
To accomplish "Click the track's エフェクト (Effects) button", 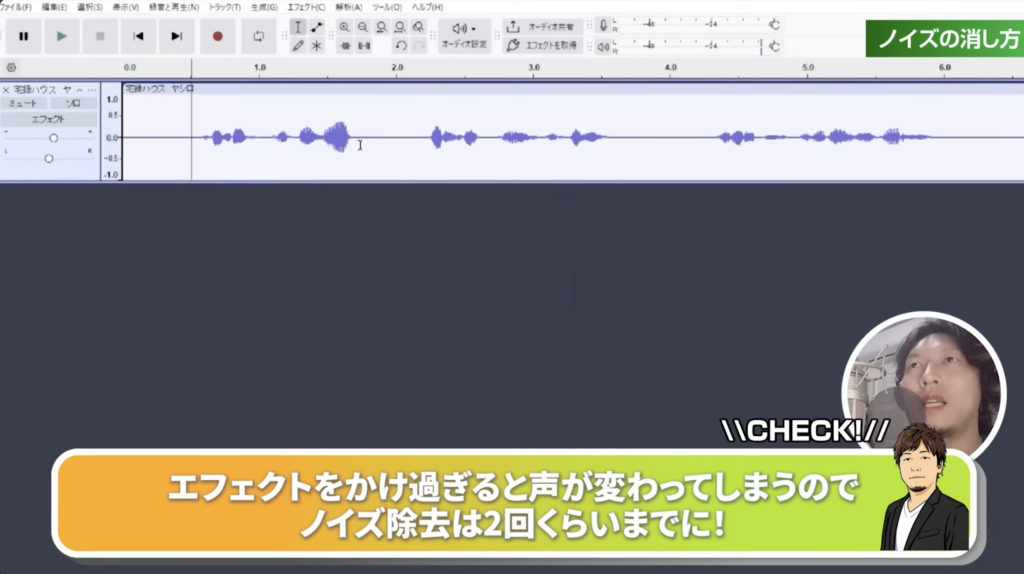I will 48,119.
